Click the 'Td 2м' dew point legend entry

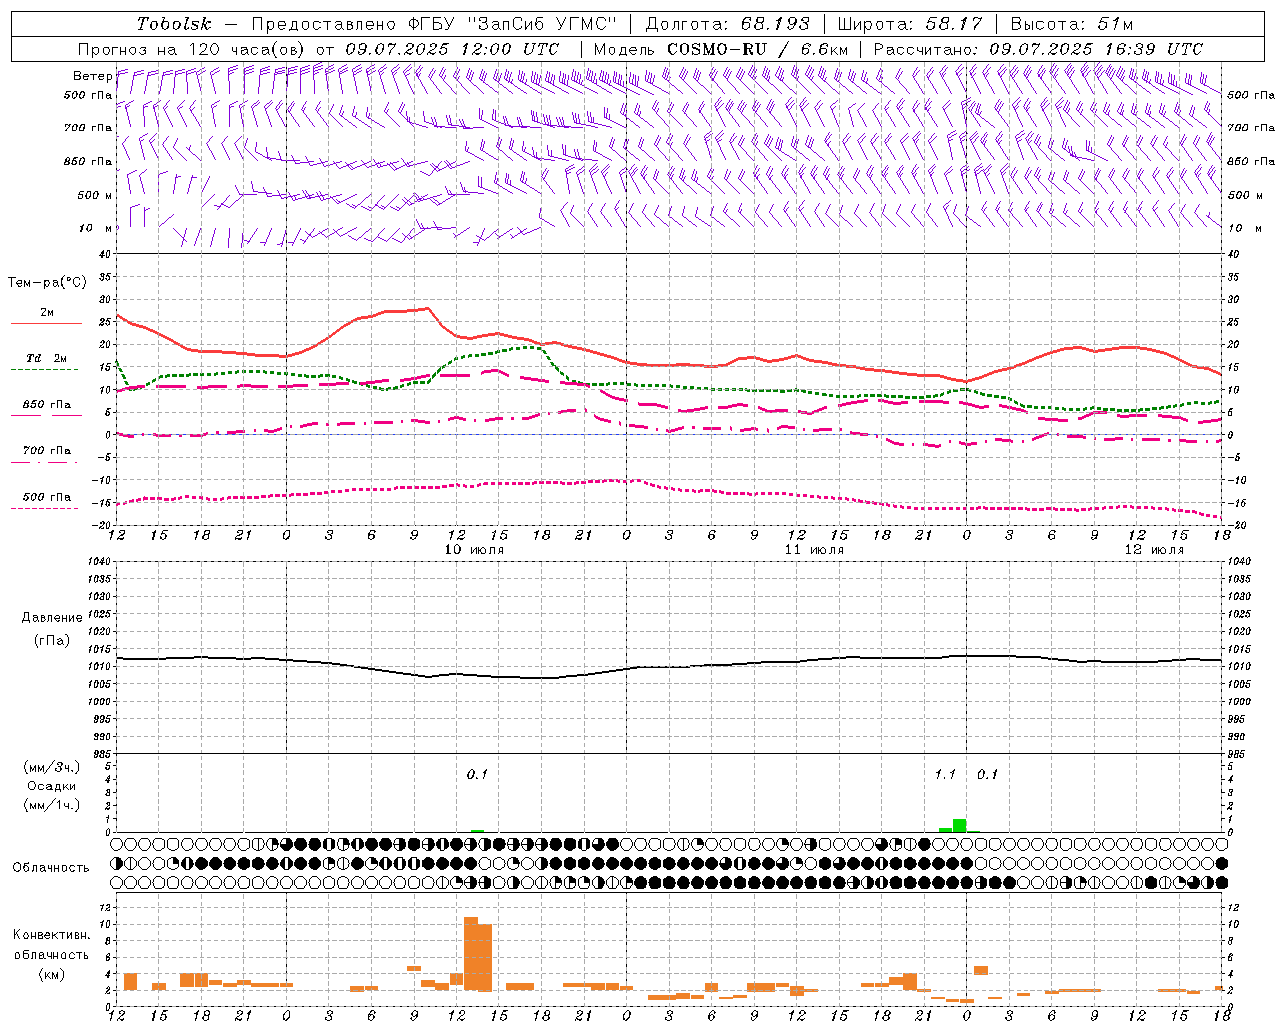46,363
